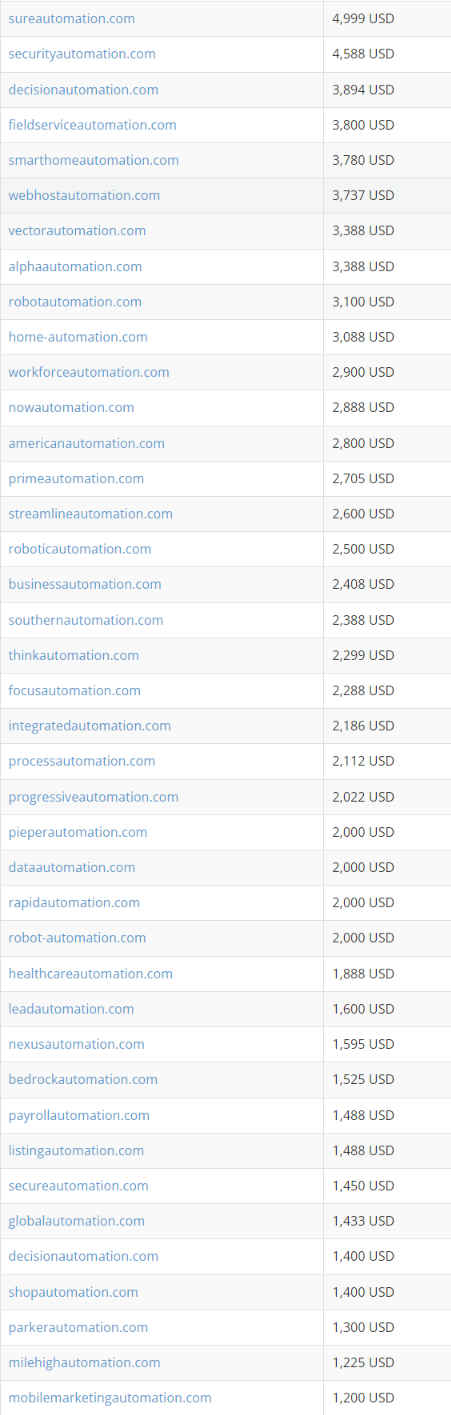The image size is (451, 1415).
Task: Click robot-automation.com domain link
Action: tap(77, 938)
